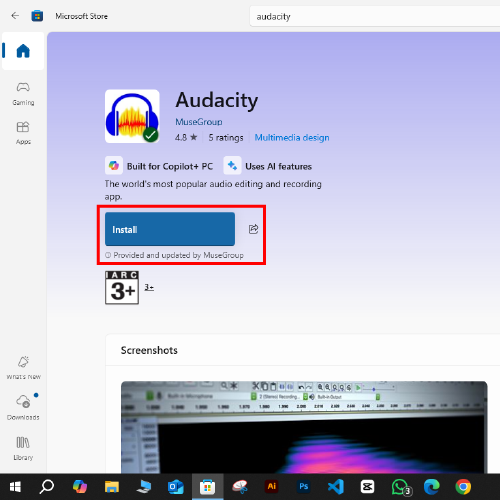Open the 3+ age rating link
This screenshot has width=500, height=500.
tap(149, 287)
